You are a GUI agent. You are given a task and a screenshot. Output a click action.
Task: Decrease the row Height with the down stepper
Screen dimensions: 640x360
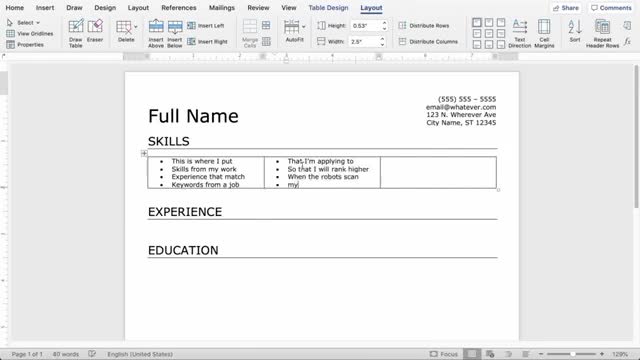tap(384, 28)
